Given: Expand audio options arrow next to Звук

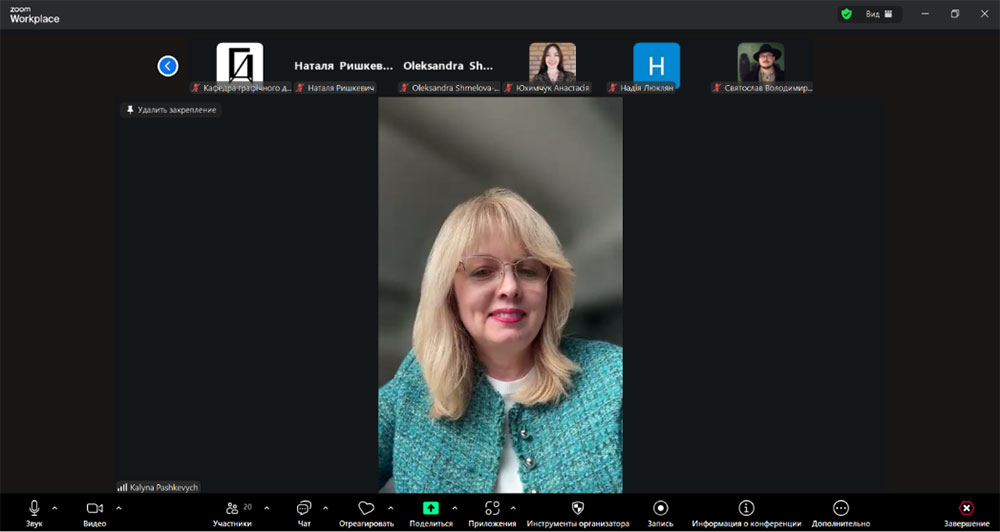Looking at the screenshot, I should (55, 508).
